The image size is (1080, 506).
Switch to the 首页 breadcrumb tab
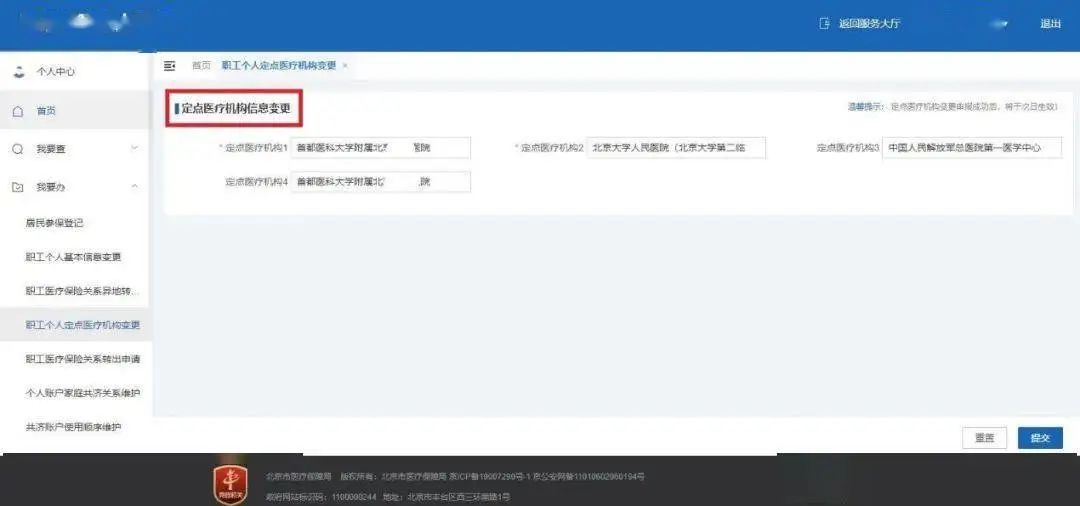pyautogui.click(x=201, y=66)
